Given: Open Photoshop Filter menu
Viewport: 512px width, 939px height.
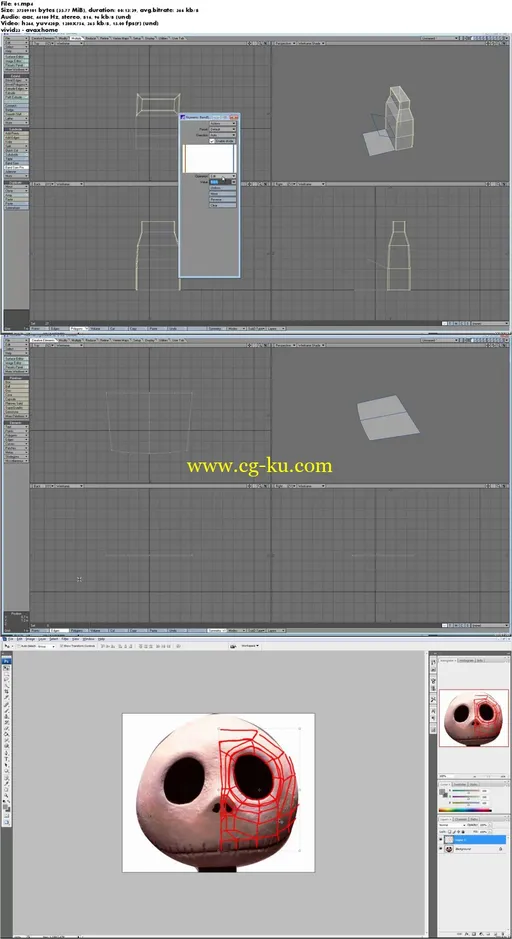Looking at the screenshot, I should (65, 639).
